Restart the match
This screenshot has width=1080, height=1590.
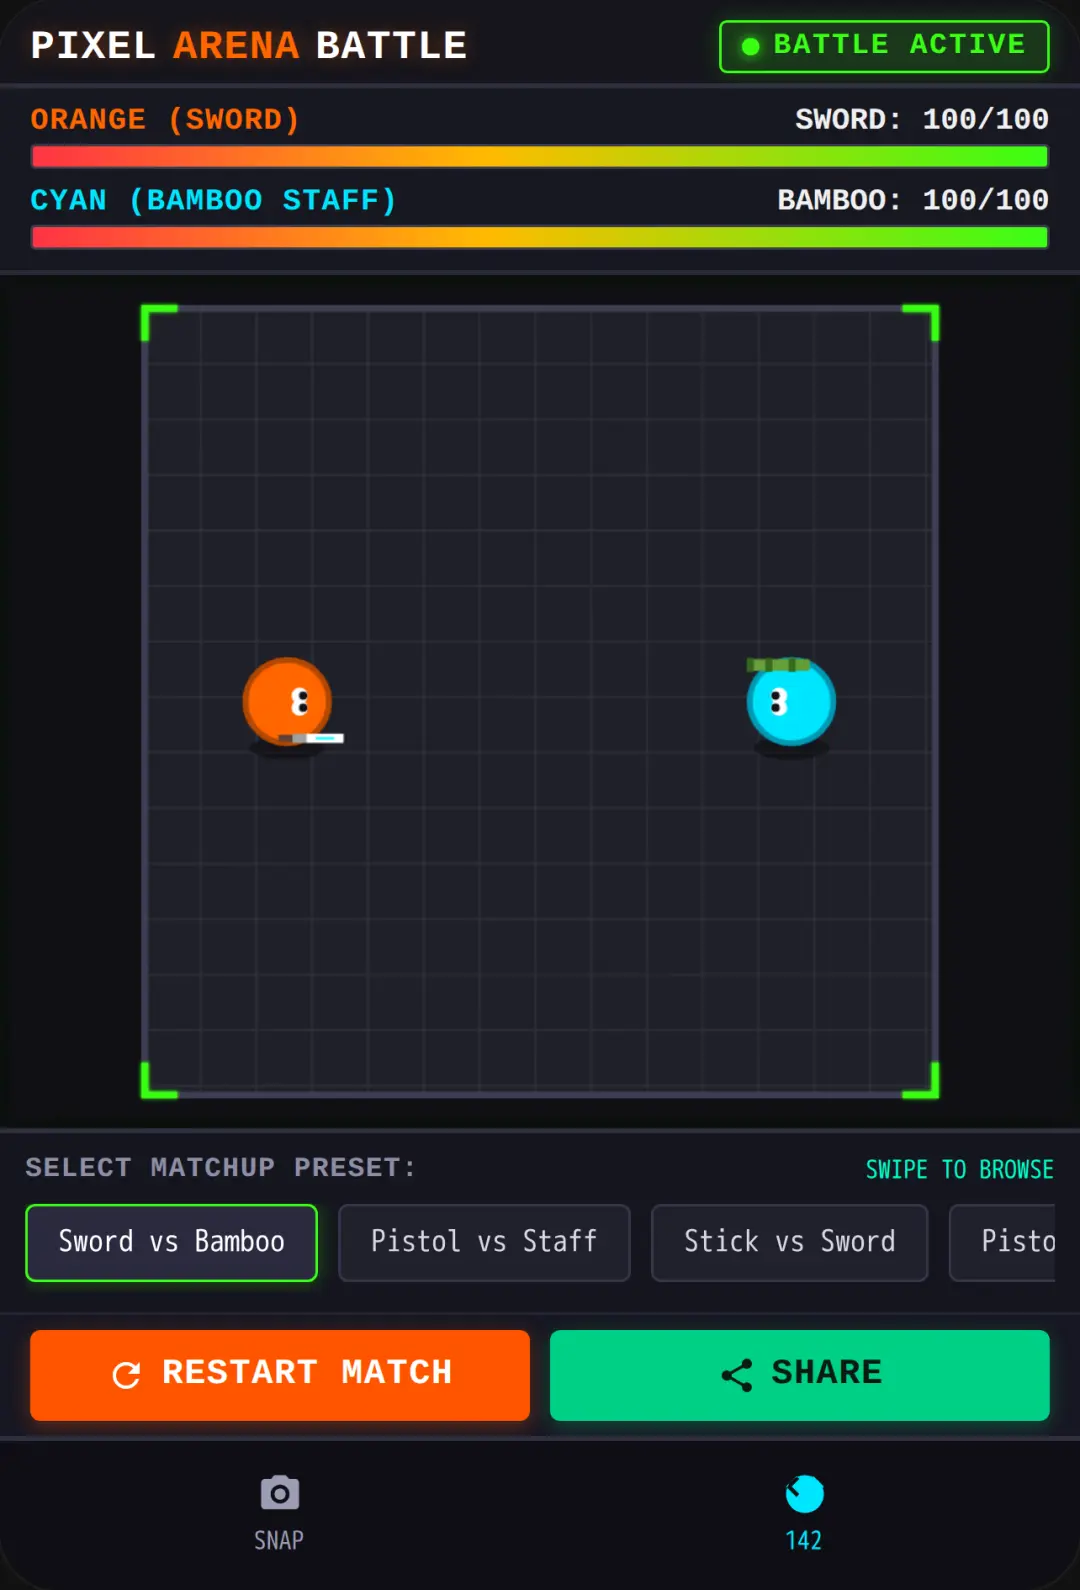280,1375
